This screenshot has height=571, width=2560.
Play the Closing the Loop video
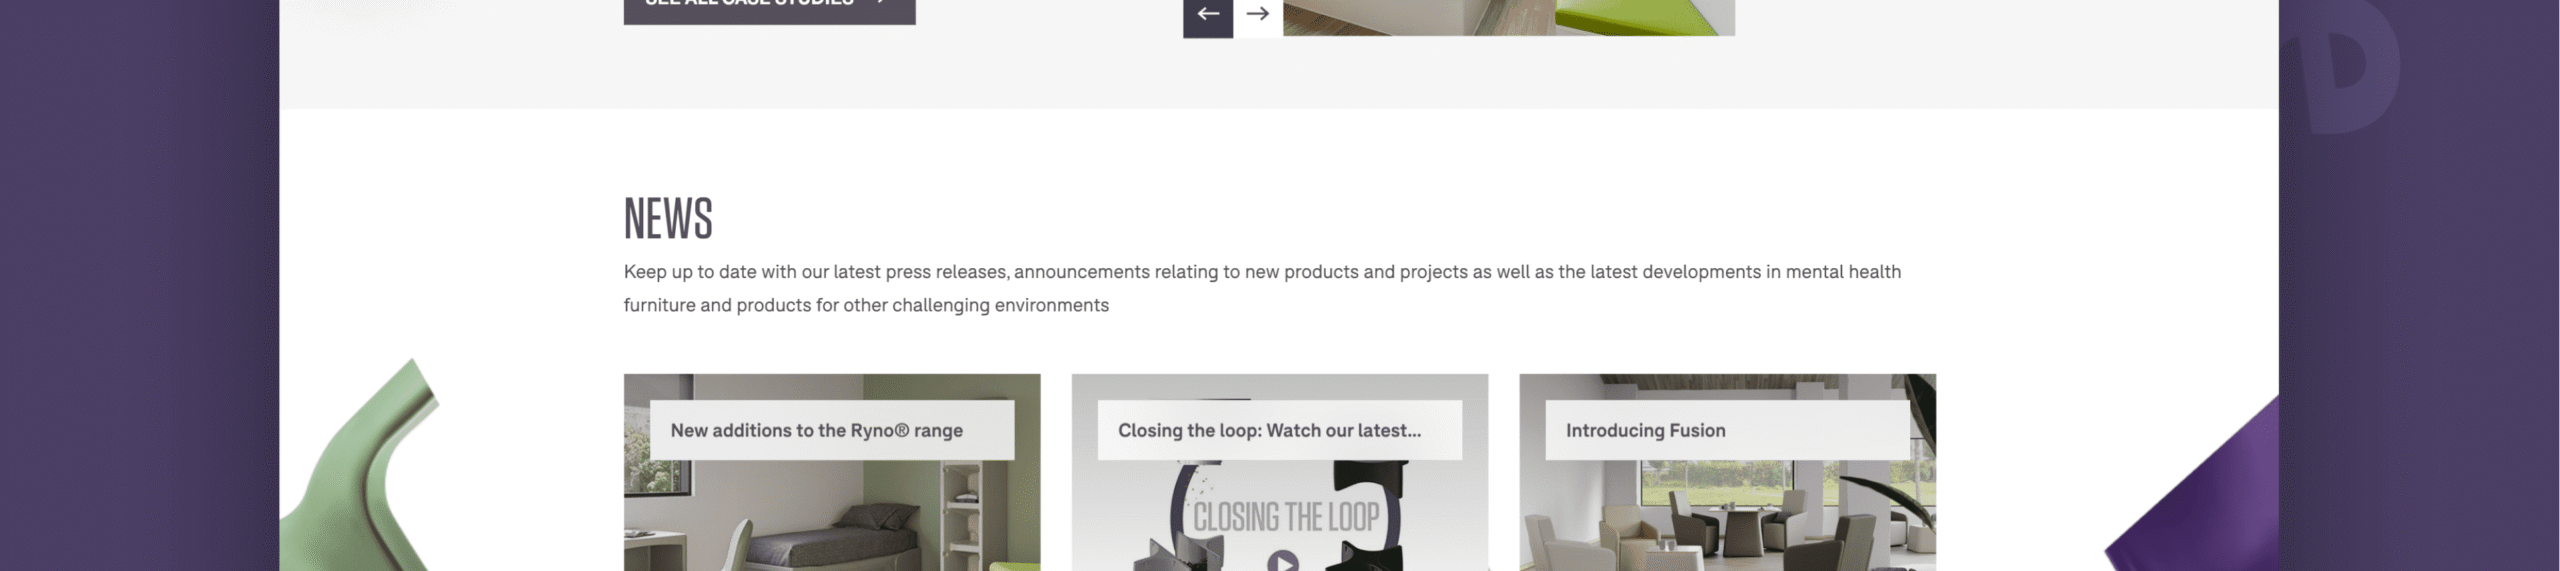coord(1283,562)
